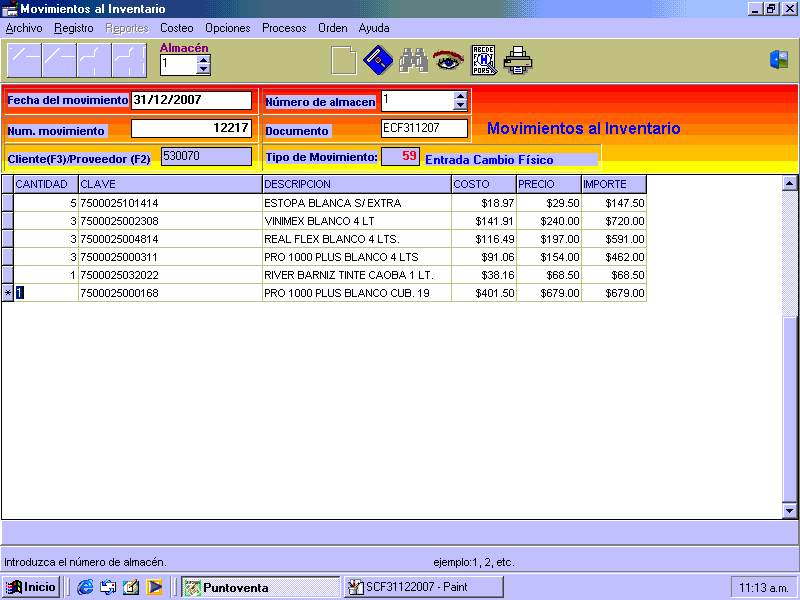This screenshot has width=800, height=600.
Task: Click the exit door icon at right
Action: (x=778, y=60)
